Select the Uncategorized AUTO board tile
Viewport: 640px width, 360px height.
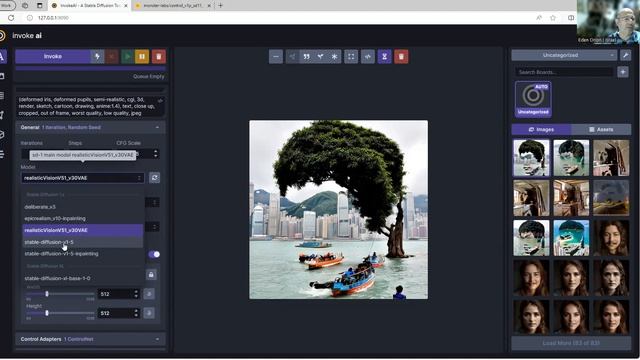tap(533, 100)
